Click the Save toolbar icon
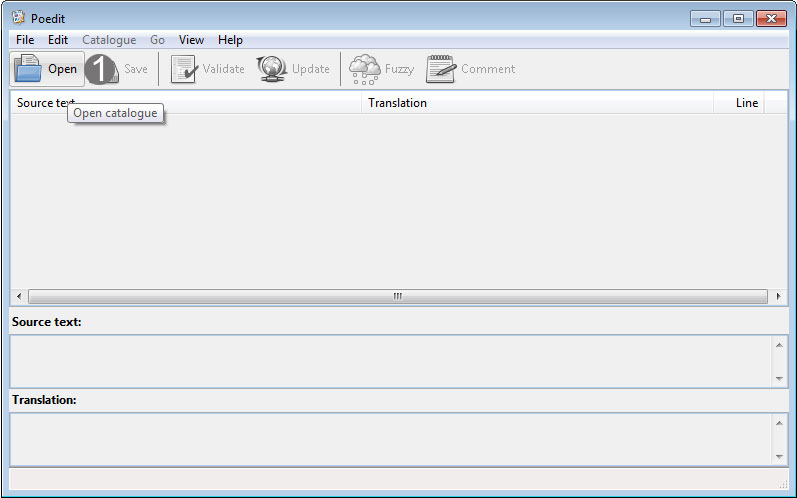The image size is (797, 498). tap(103, 69)
